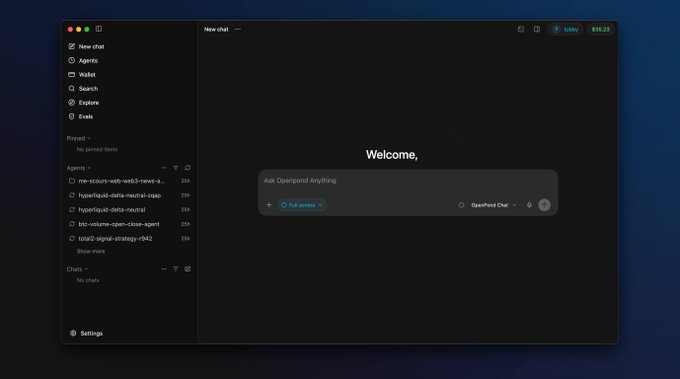This screenshot has height=379, width=680.
Task: Click the No chats text
Action: coord(88,281)
